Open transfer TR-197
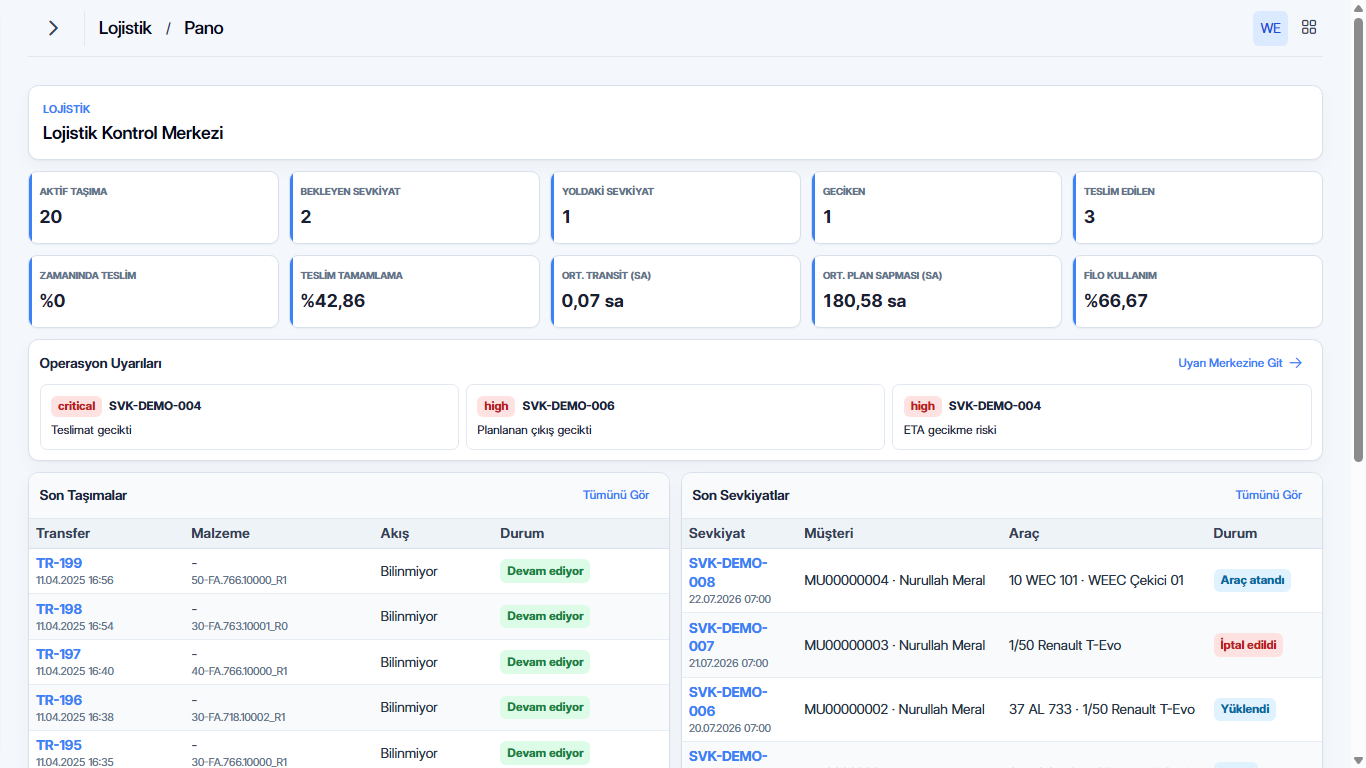Viewport: 1366px width, 768px height. [x=59, y=654]
